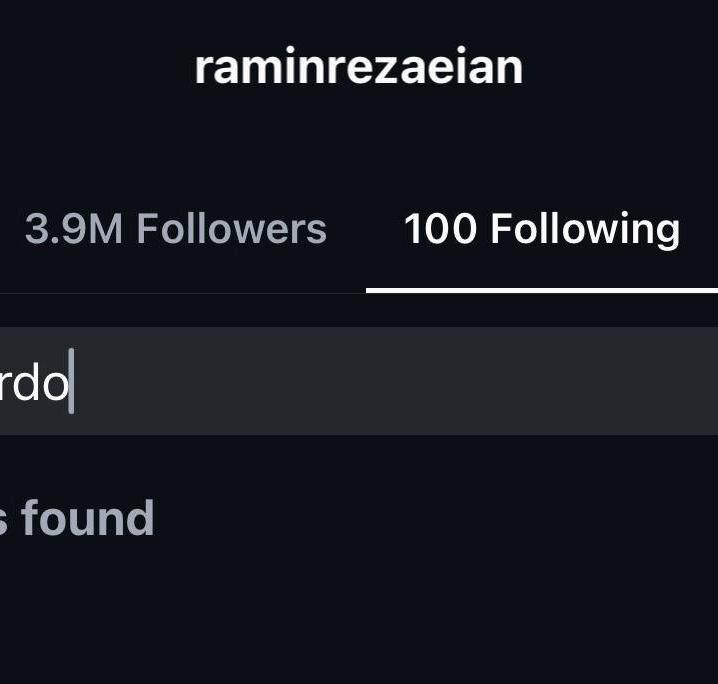Click the "3.9M" follower count

pos(74,229)
